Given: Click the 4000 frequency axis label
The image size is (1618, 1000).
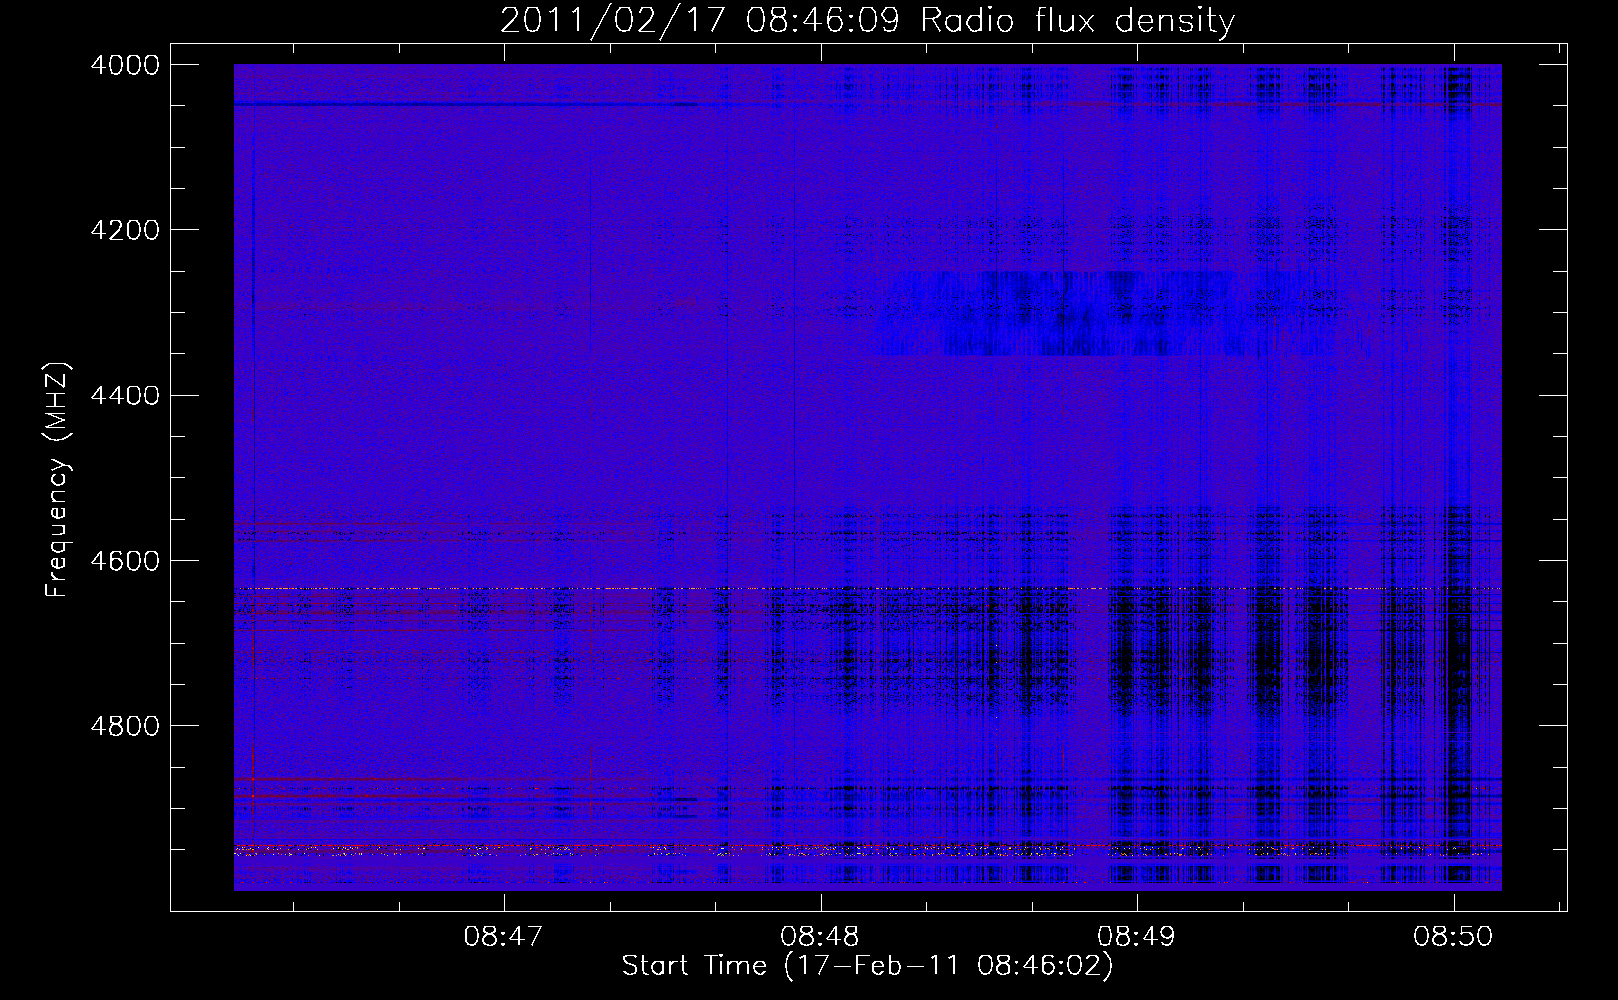Looking at the screenshot, I should point(125,65).
